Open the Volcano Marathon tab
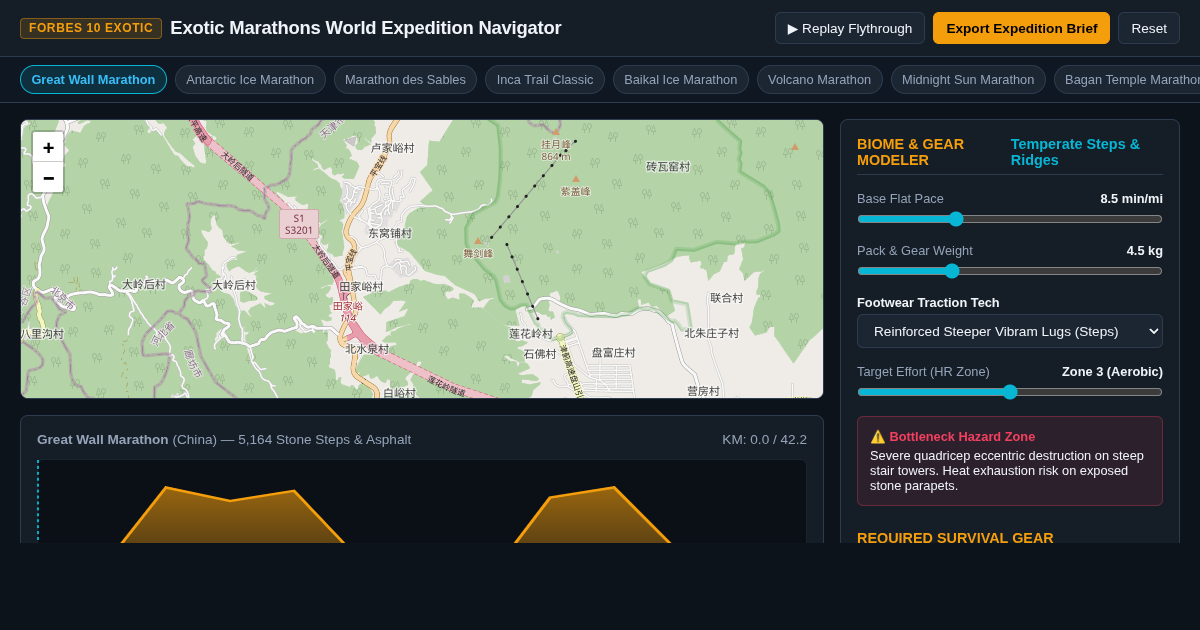 pos(819,80)
